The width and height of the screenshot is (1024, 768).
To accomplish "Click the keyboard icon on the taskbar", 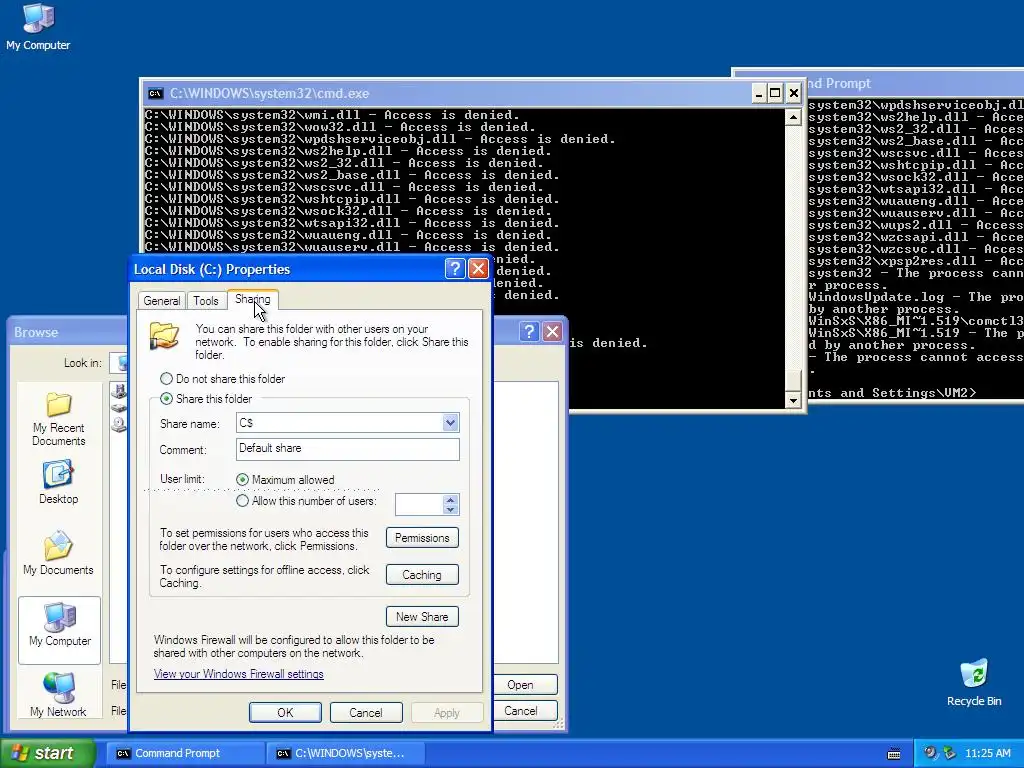I will coord(894,754).
